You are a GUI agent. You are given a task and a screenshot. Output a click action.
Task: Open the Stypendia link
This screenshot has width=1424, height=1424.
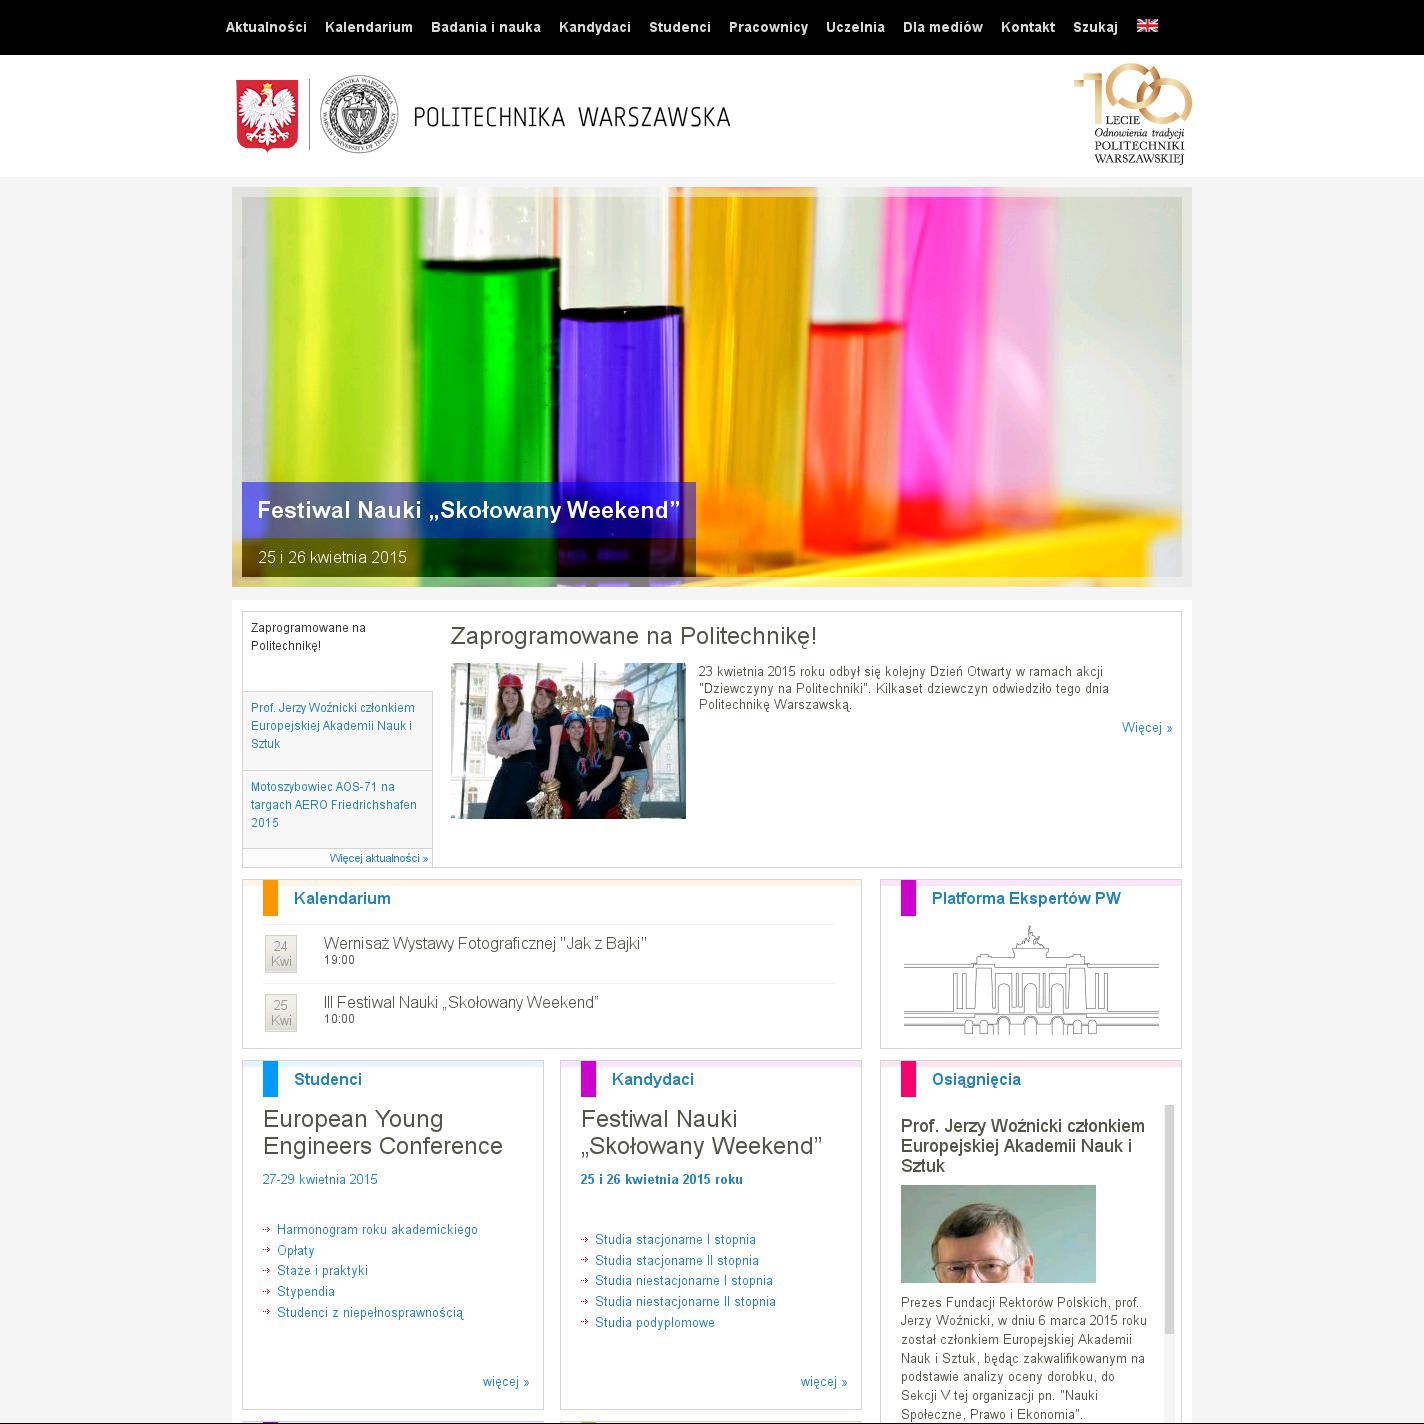(306, 1292)
